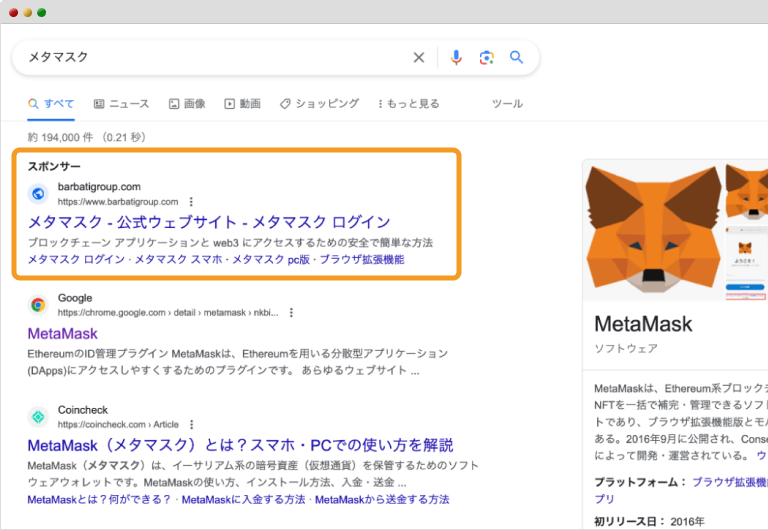Click the Coincheck site name
This screenshot has width=768, height=530.
[x=83, y=410]
